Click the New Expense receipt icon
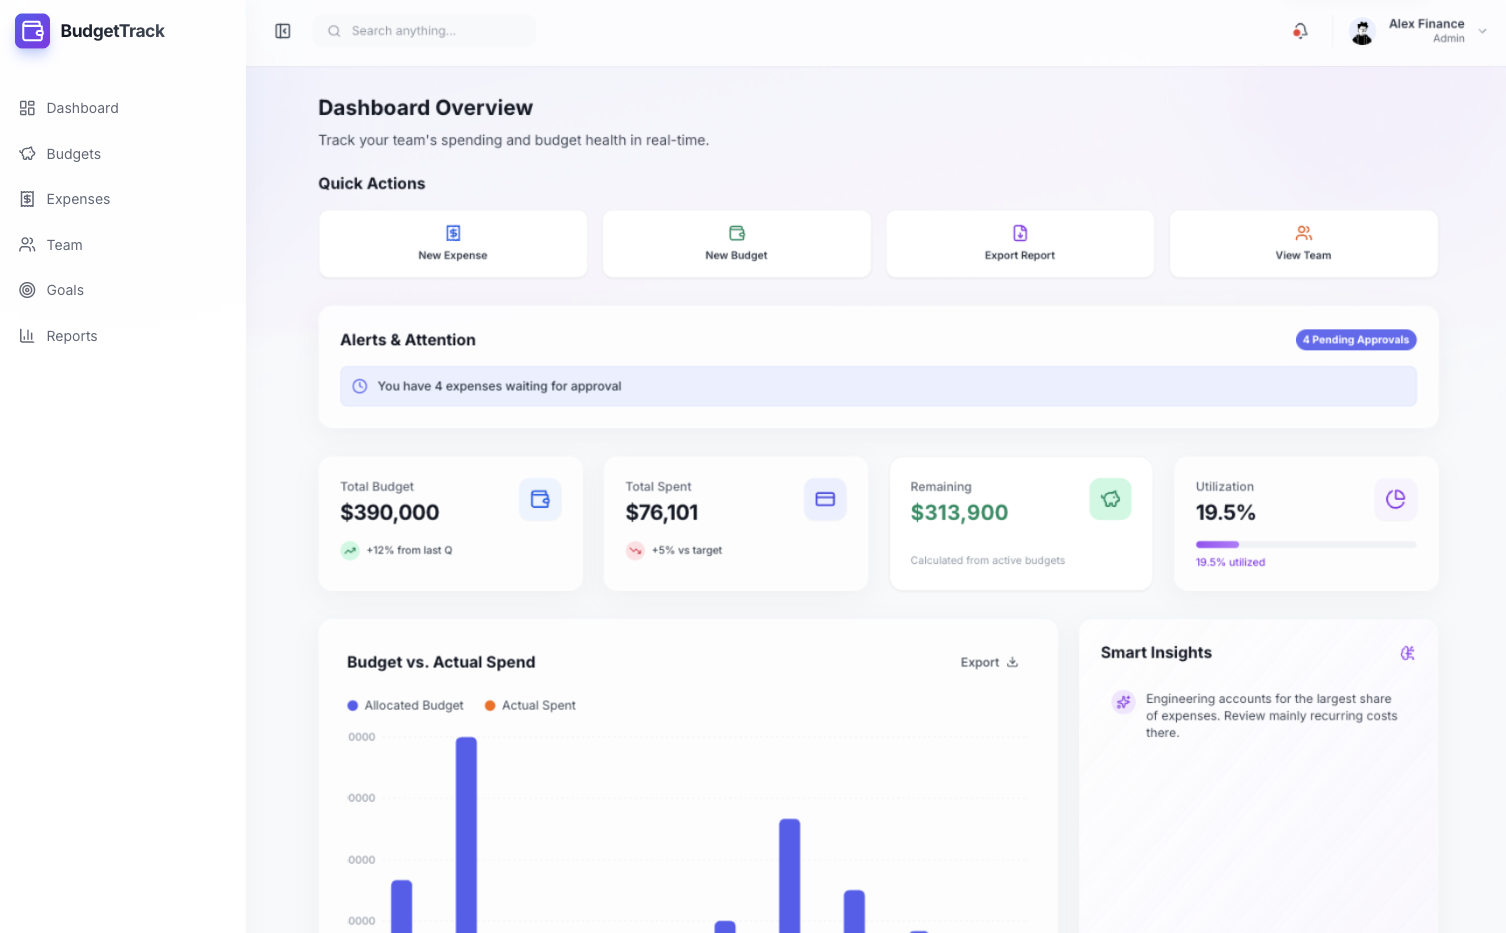Viewport: 1506px width, 933px height. pyautogui.click(x=453, y=233)
